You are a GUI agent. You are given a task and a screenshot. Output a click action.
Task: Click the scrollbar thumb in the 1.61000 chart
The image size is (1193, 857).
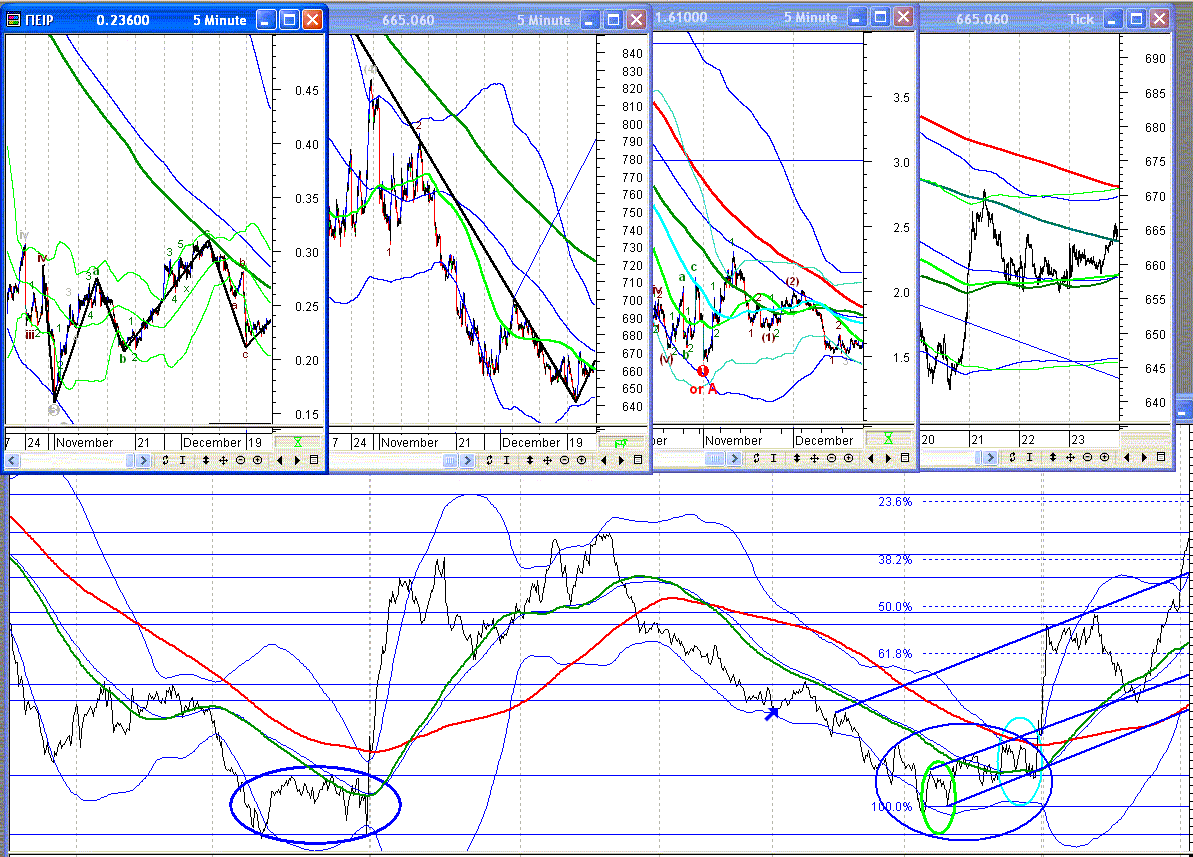[715, 458]
